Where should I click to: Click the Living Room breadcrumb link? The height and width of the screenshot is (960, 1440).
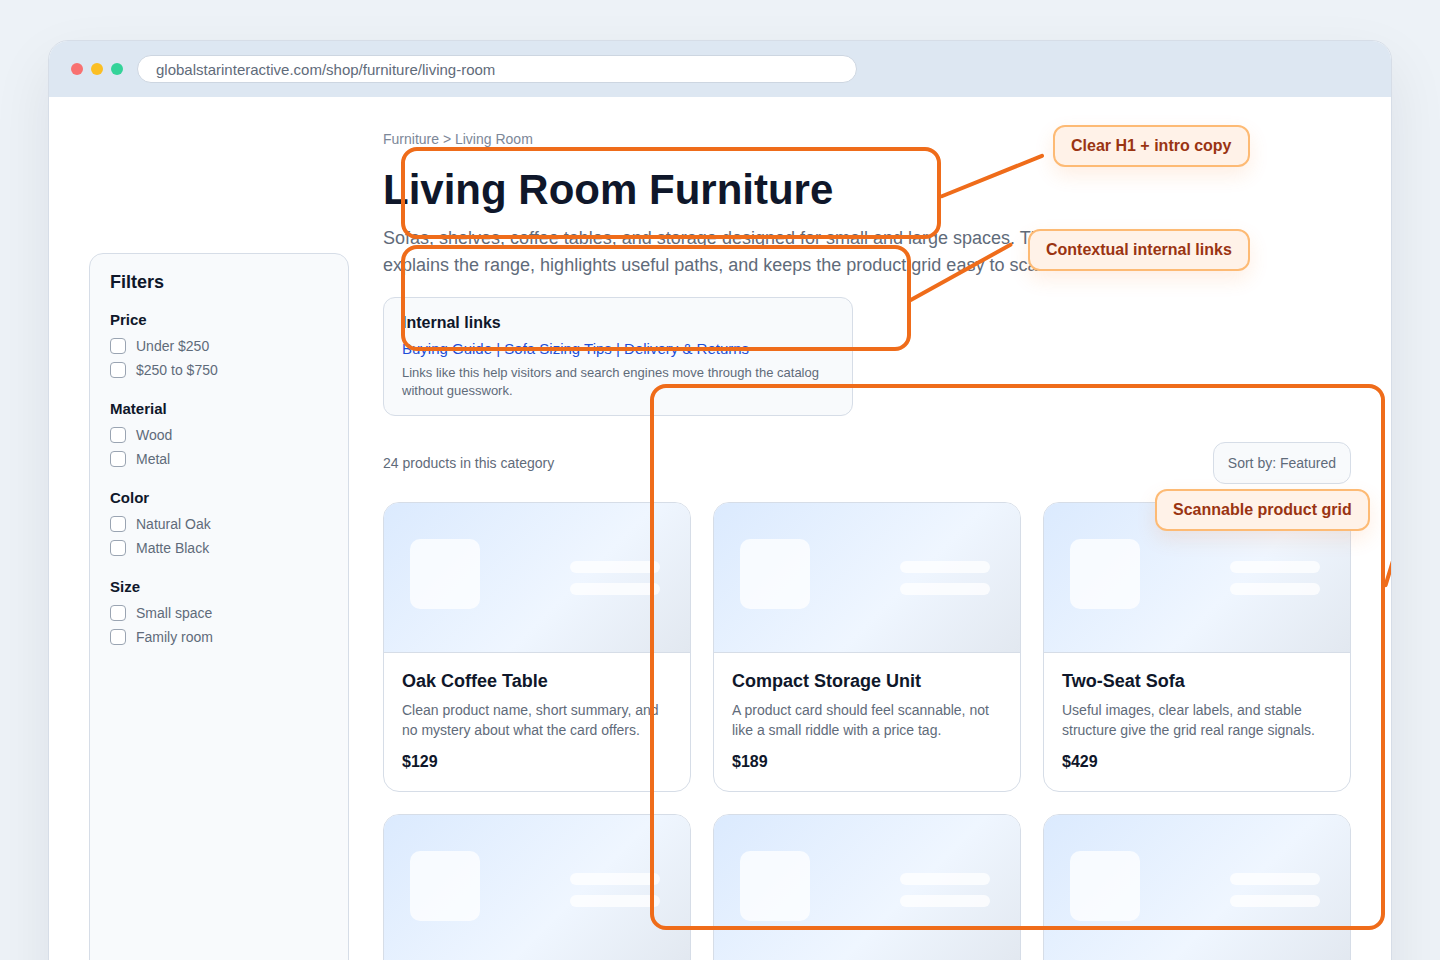[494, 139]
